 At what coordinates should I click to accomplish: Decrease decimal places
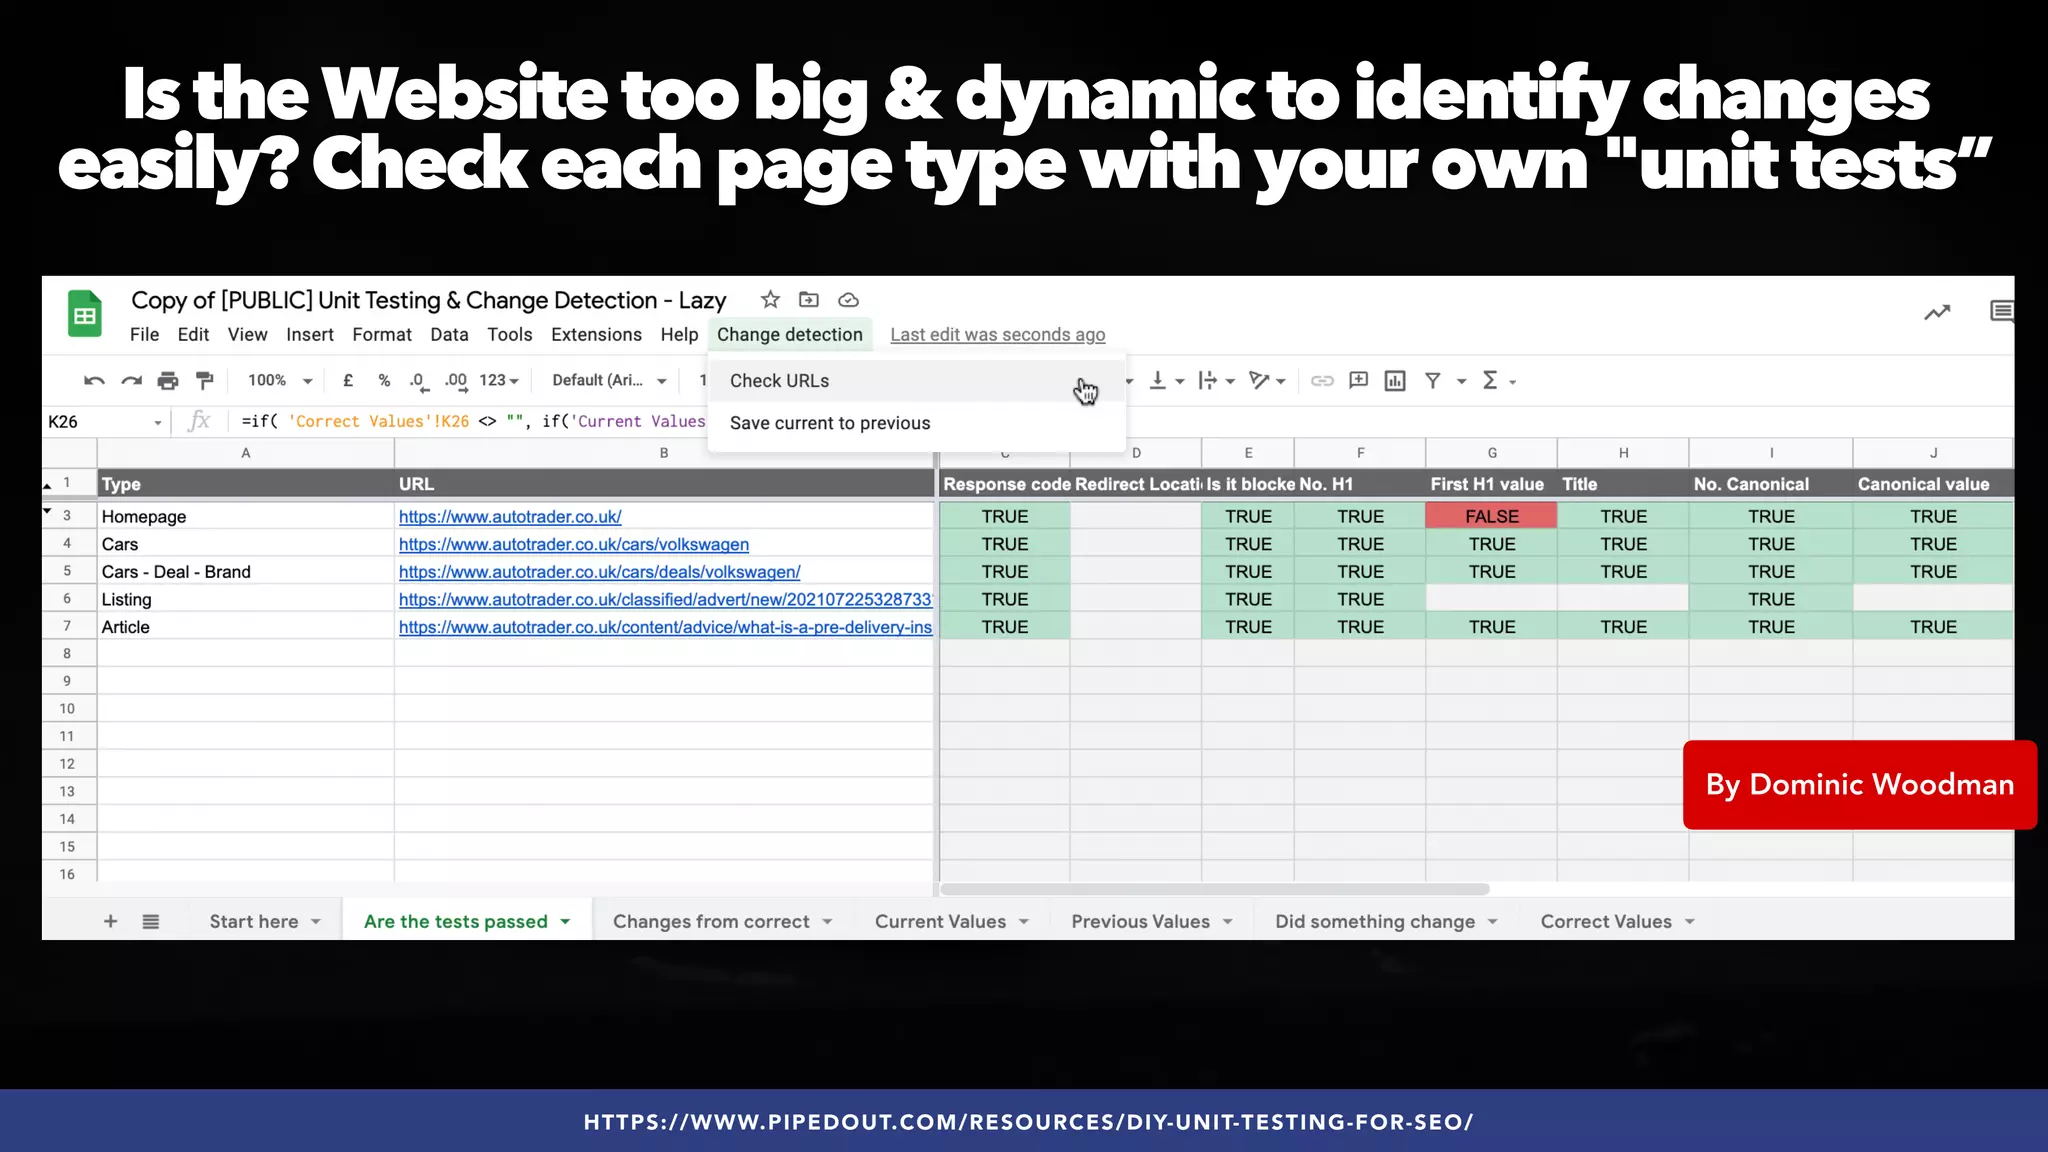pyautogui.click(x=418, y=381)
